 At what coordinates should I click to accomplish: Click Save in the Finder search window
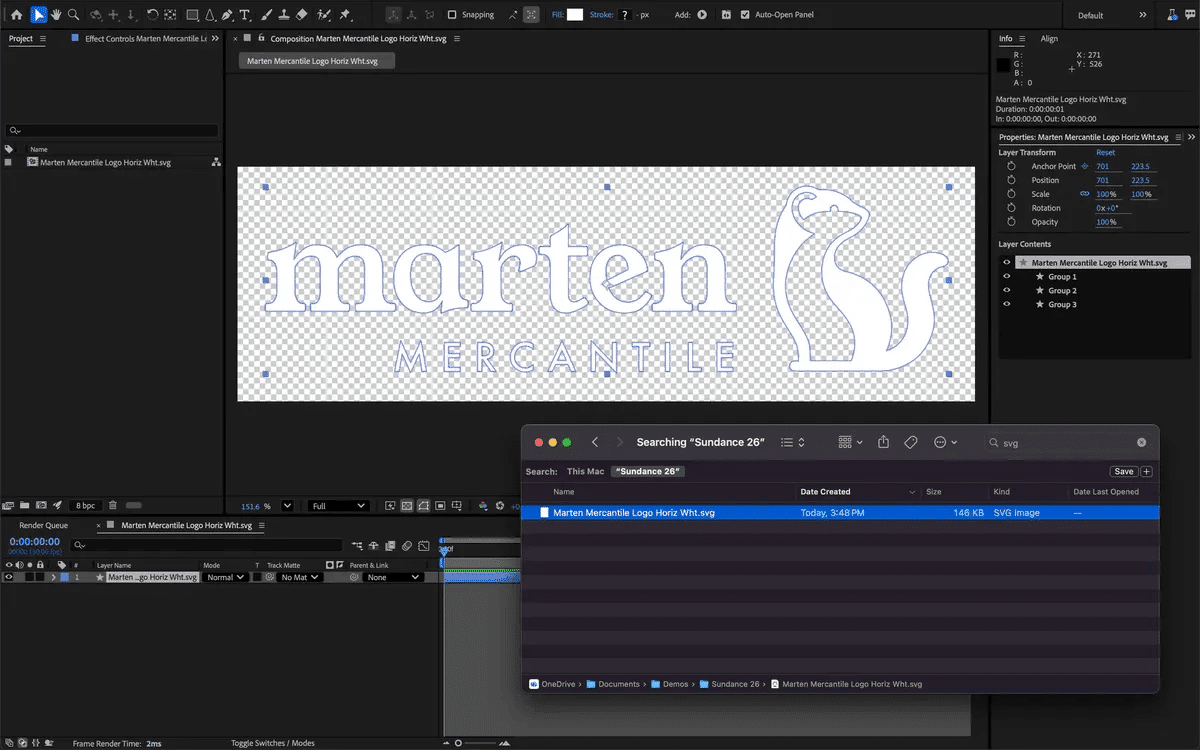tap(1123, 470)
